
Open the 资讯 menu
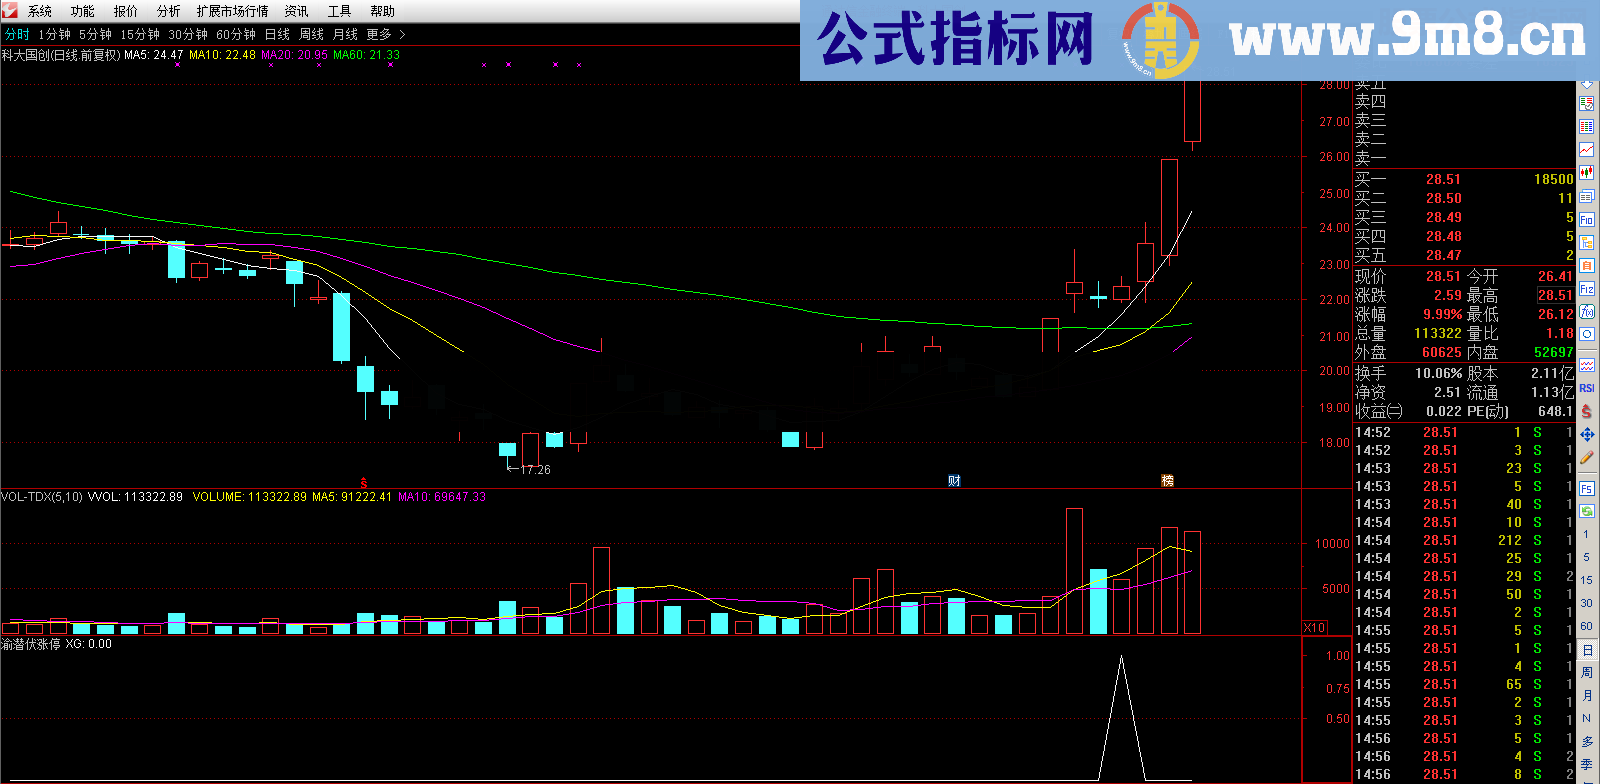click(x=297, y=11)
